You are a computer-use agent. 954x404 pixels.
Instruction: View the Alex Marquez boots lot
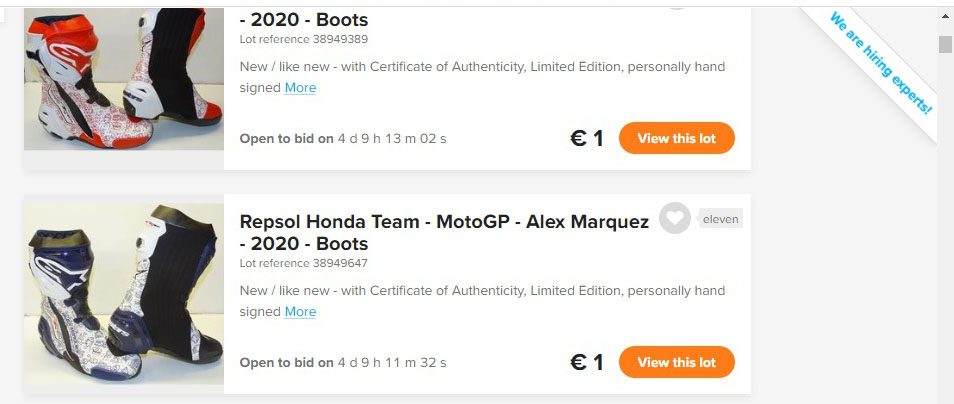coord(676,362)
